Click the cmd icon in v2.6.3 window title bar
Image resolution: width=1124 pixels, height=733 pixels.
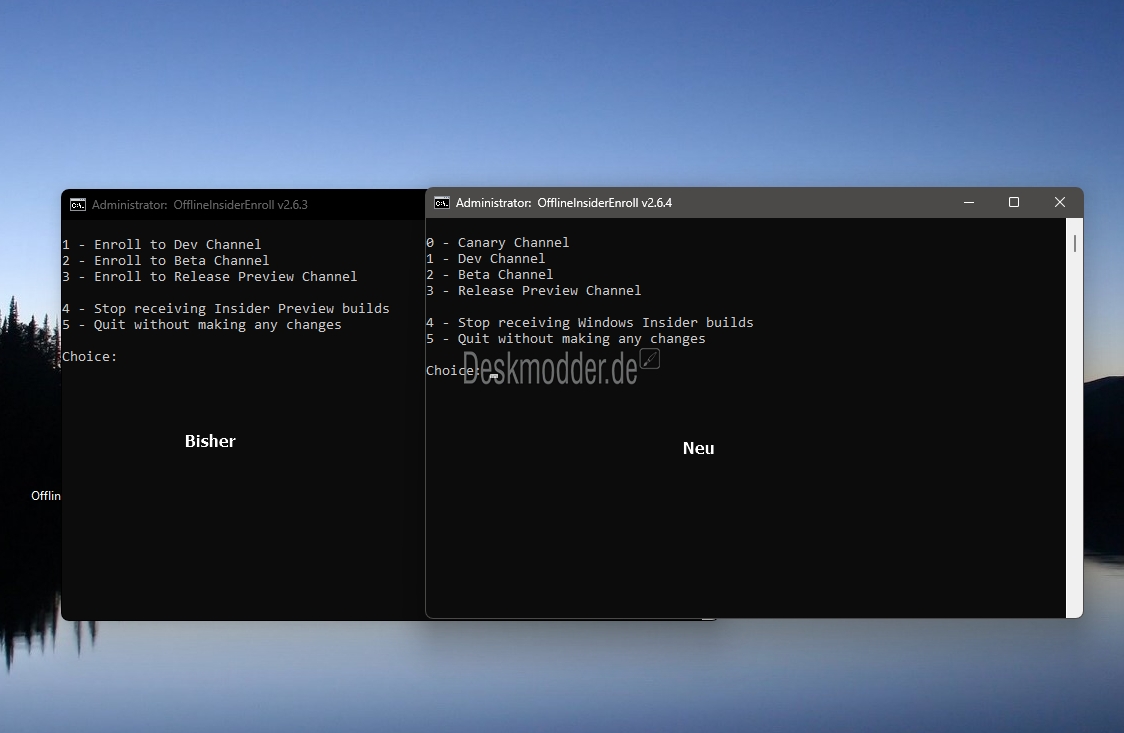pos(77,205)
